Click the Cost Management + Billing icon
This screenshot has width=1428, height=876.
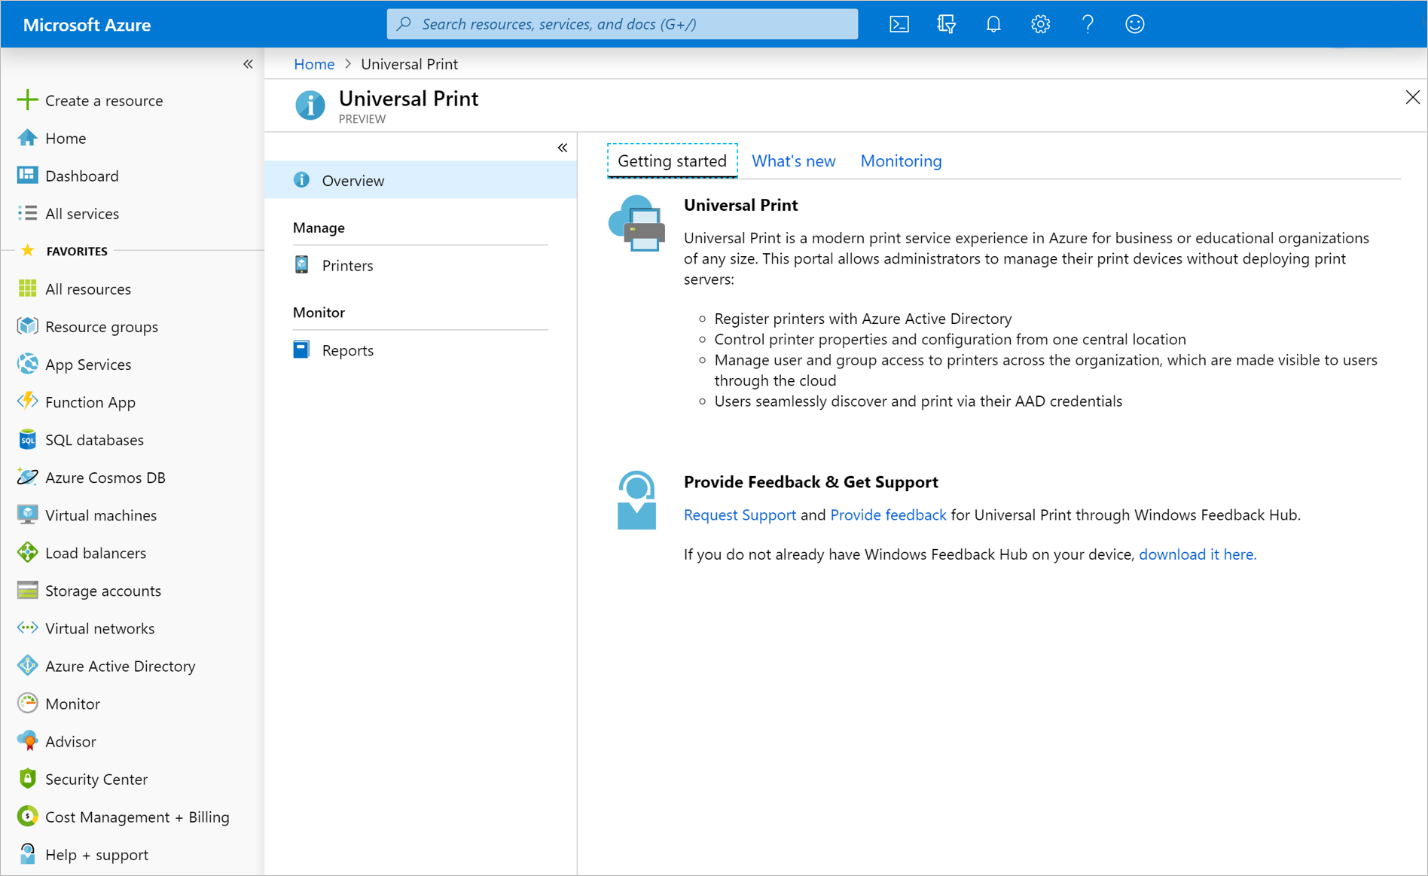(x=27, y=817)
